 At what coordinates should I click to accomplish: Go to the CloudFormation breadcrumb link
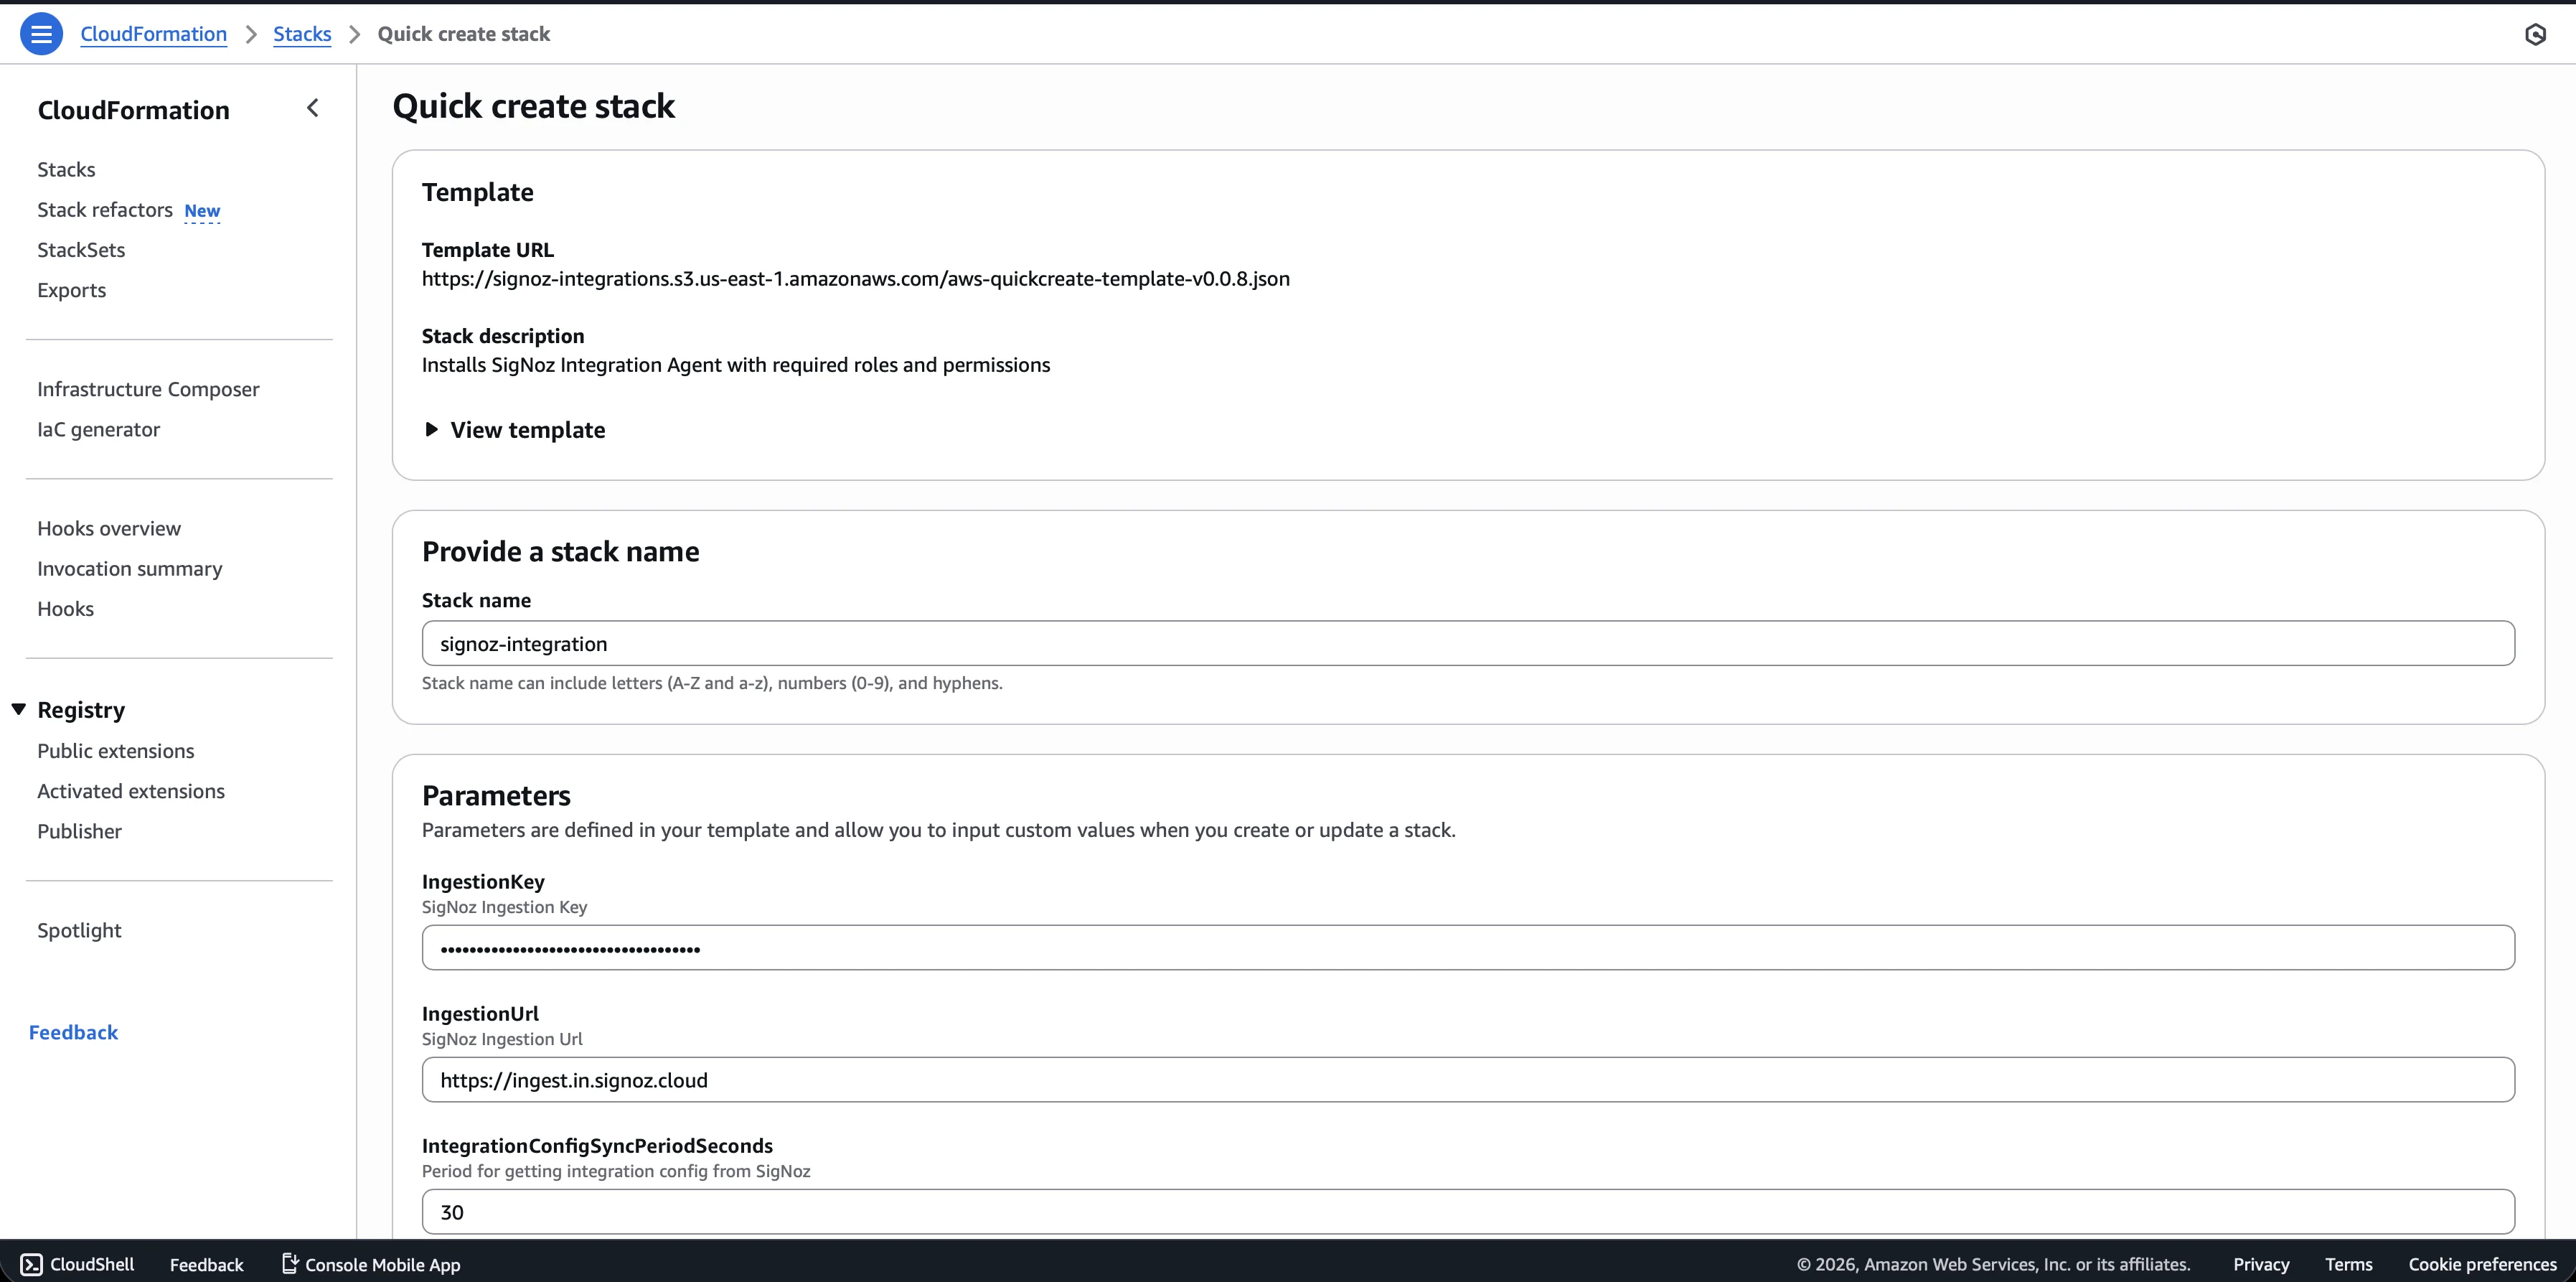point(153,34)
